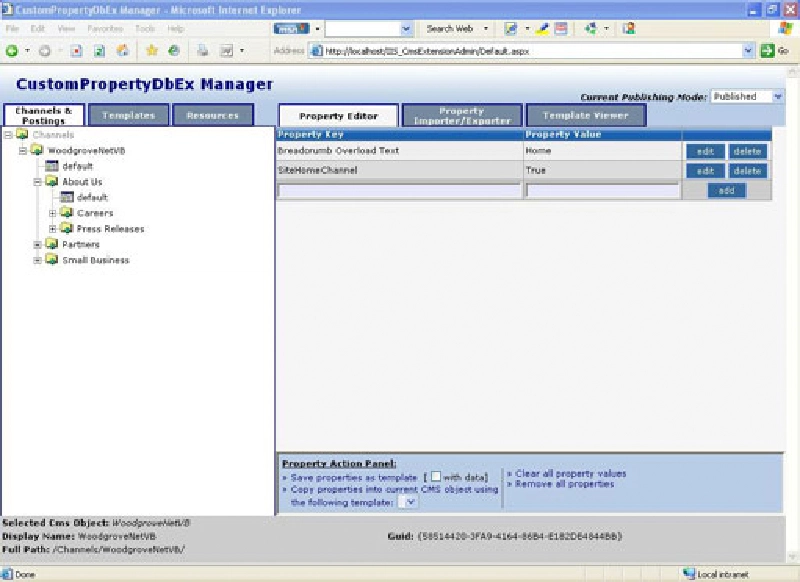Open the Template Viewer tab
This screenshot has height=582, width=800.
586,116
